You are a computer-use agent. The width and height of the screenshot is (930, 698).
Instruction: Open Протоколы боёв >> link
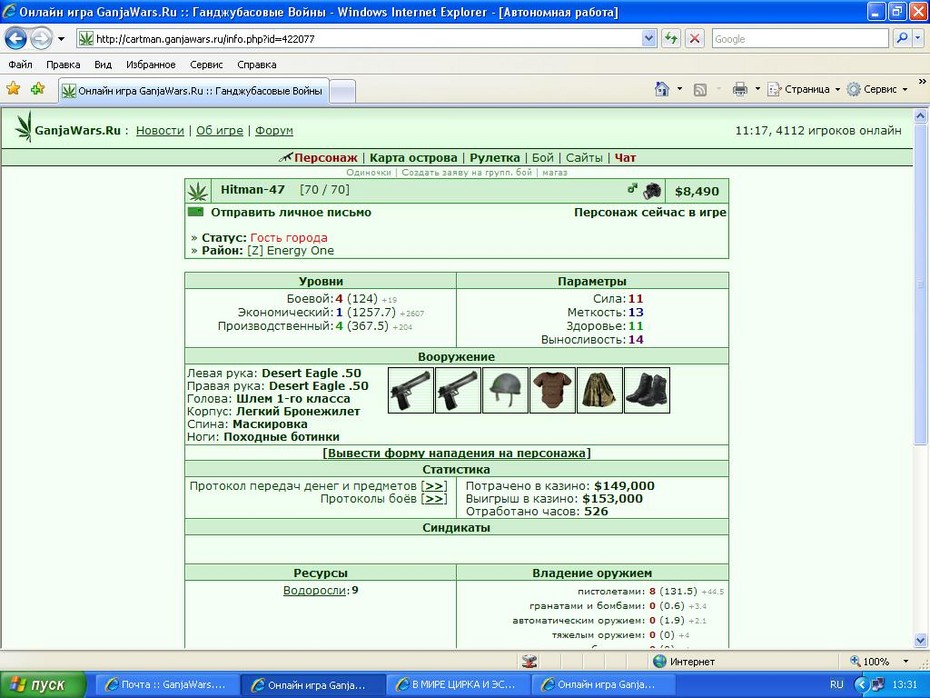(434, 499)
